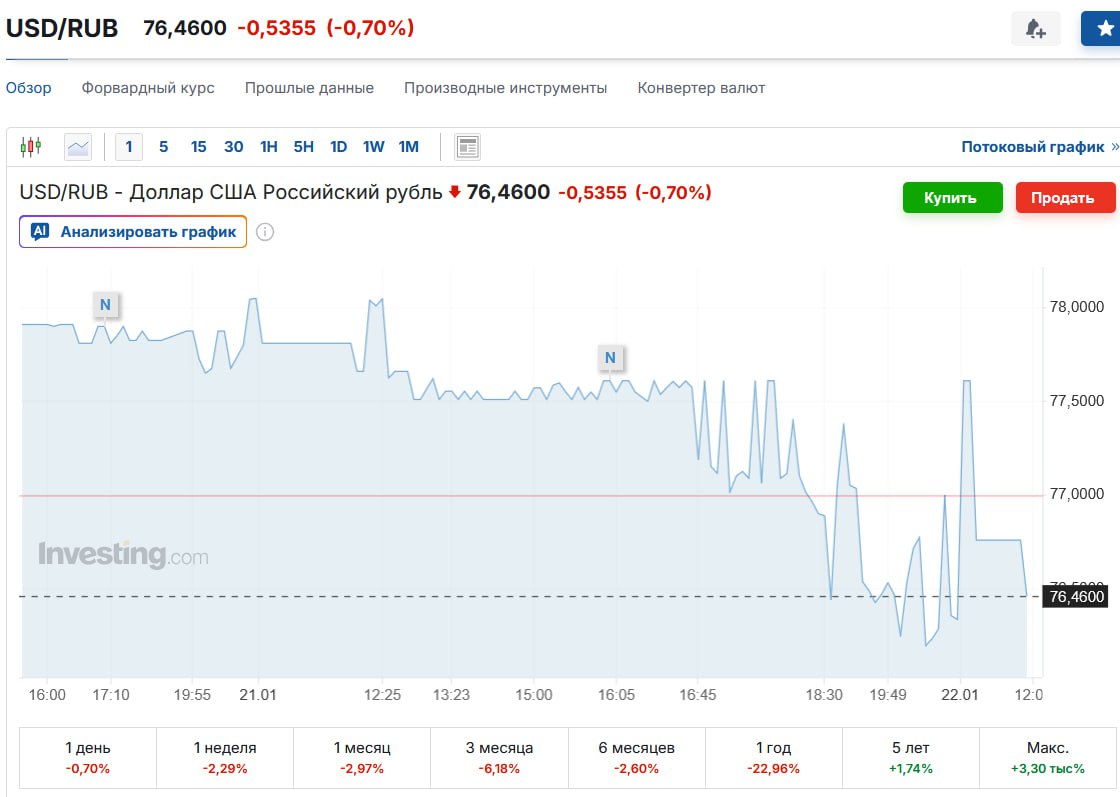
Task: Open the news marker N near 17:10
Action: tap(105, 304)
